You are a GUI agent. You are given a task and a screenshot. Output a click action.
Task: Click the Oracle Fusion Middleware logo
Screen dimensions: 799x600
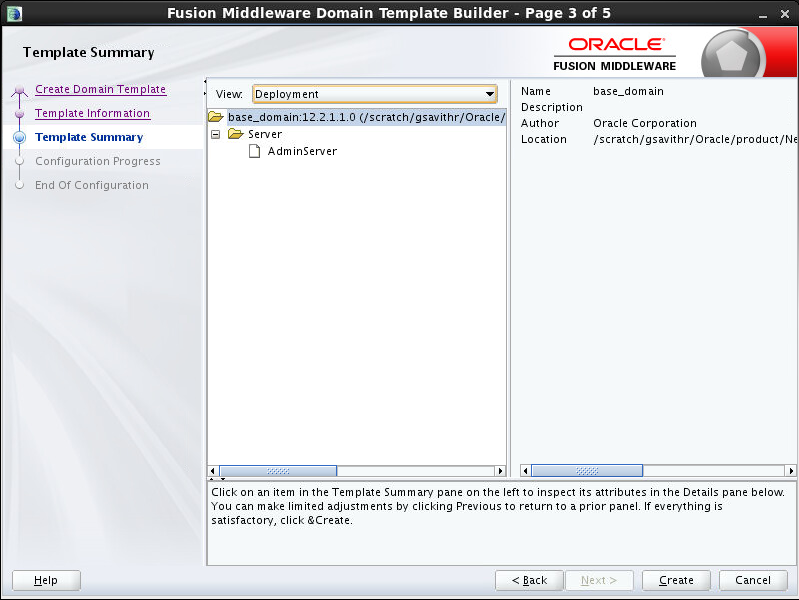point(615,54)
